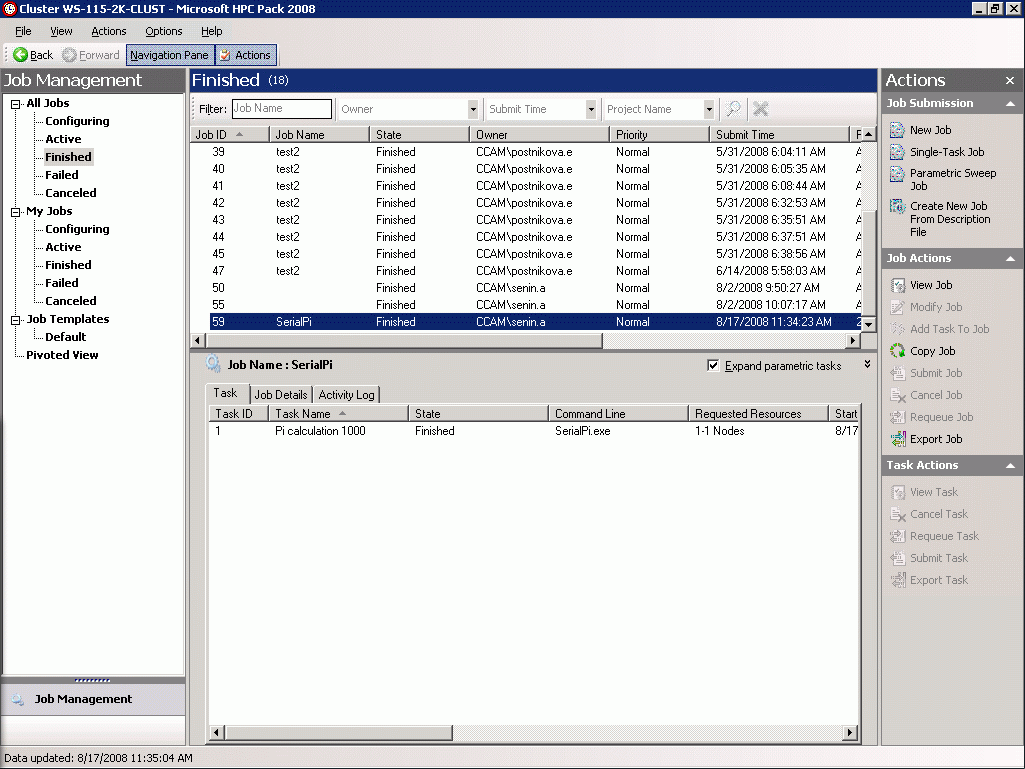1025x769 pixels.
Task: Select Default under Job Templates
Action: (65, 337)
